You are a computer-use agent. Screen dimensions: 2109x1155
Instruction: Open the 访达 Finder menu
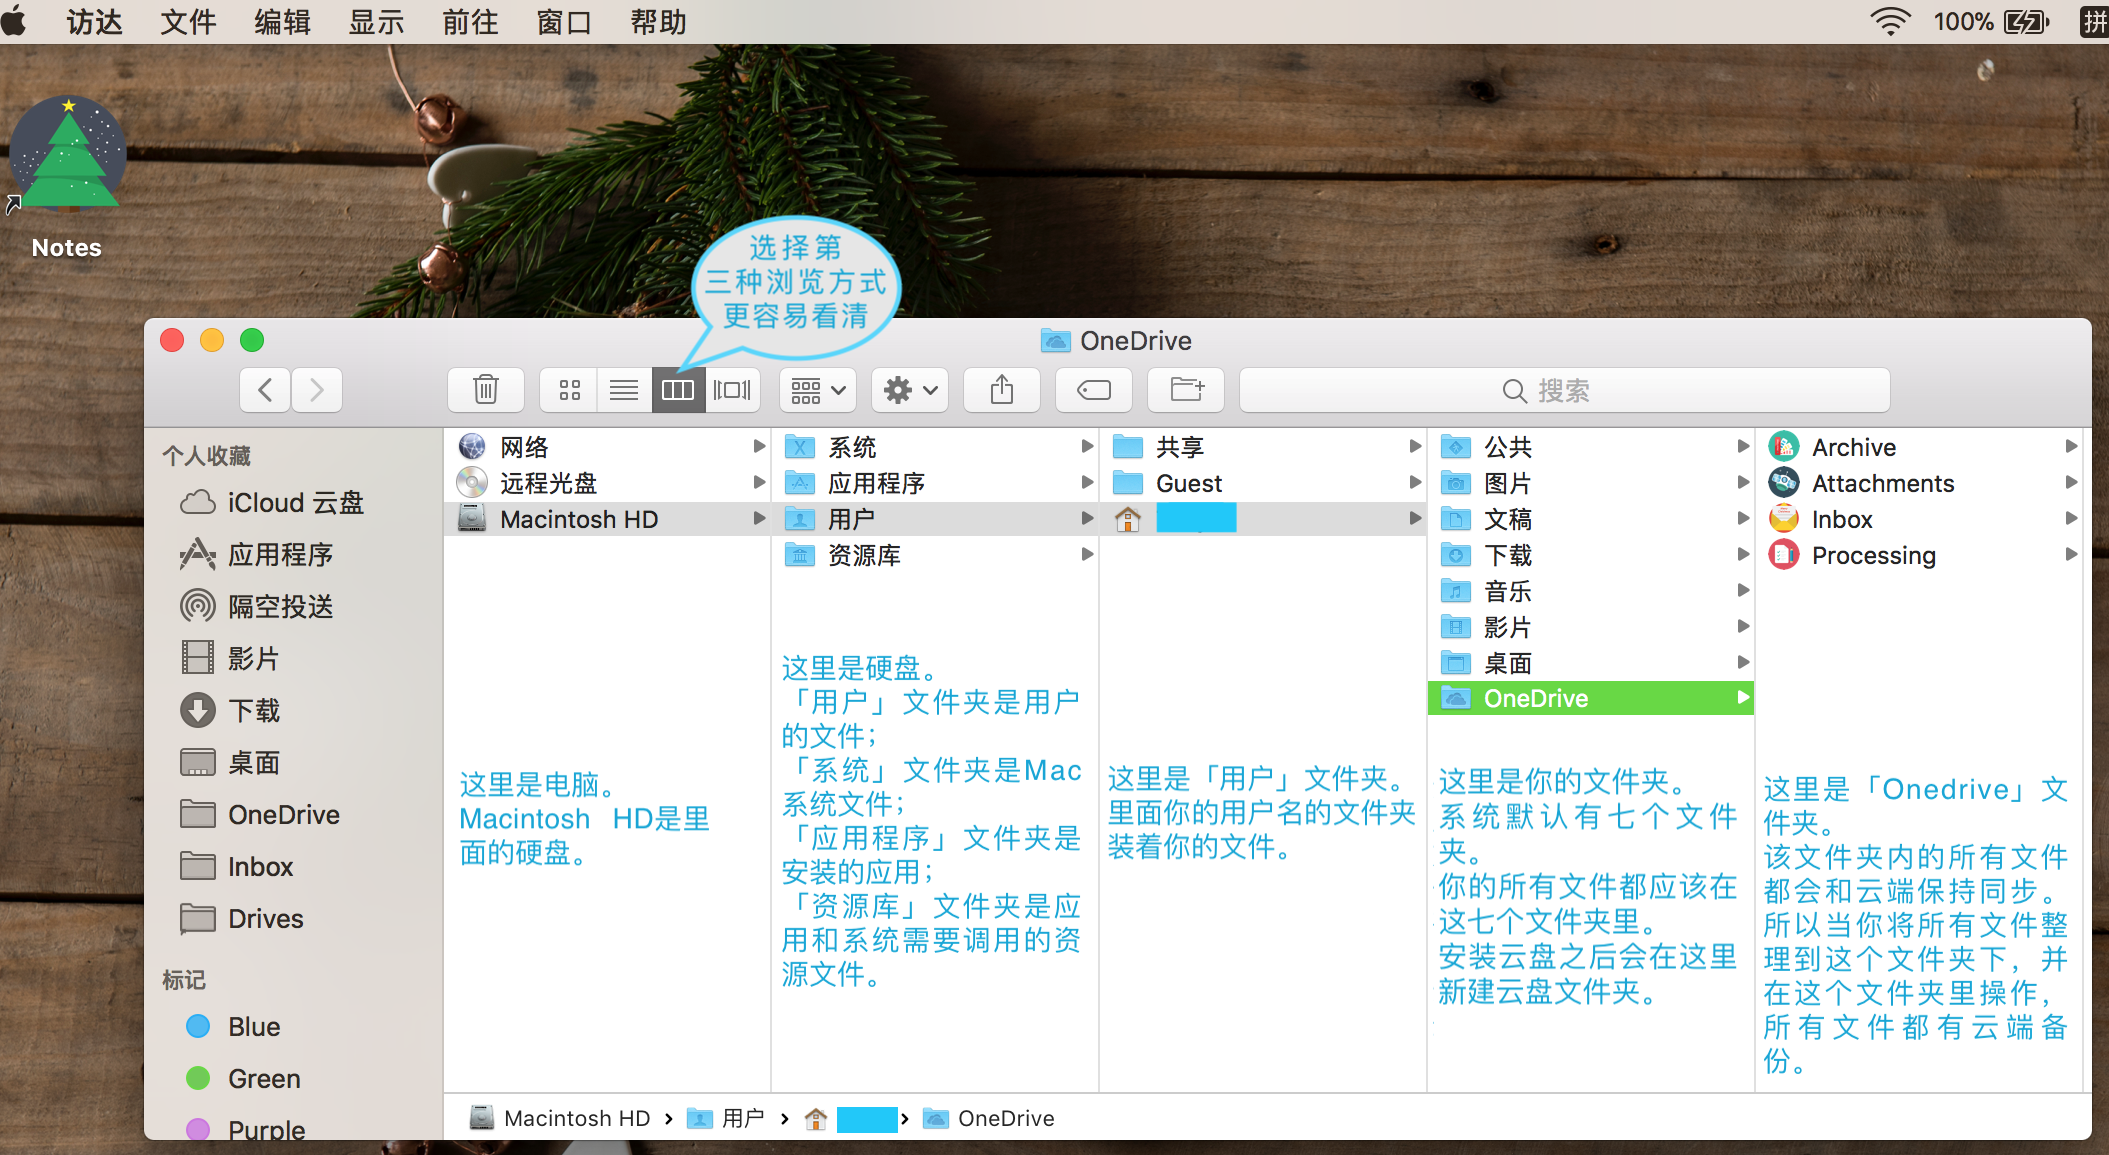click(x=94, y=21)
